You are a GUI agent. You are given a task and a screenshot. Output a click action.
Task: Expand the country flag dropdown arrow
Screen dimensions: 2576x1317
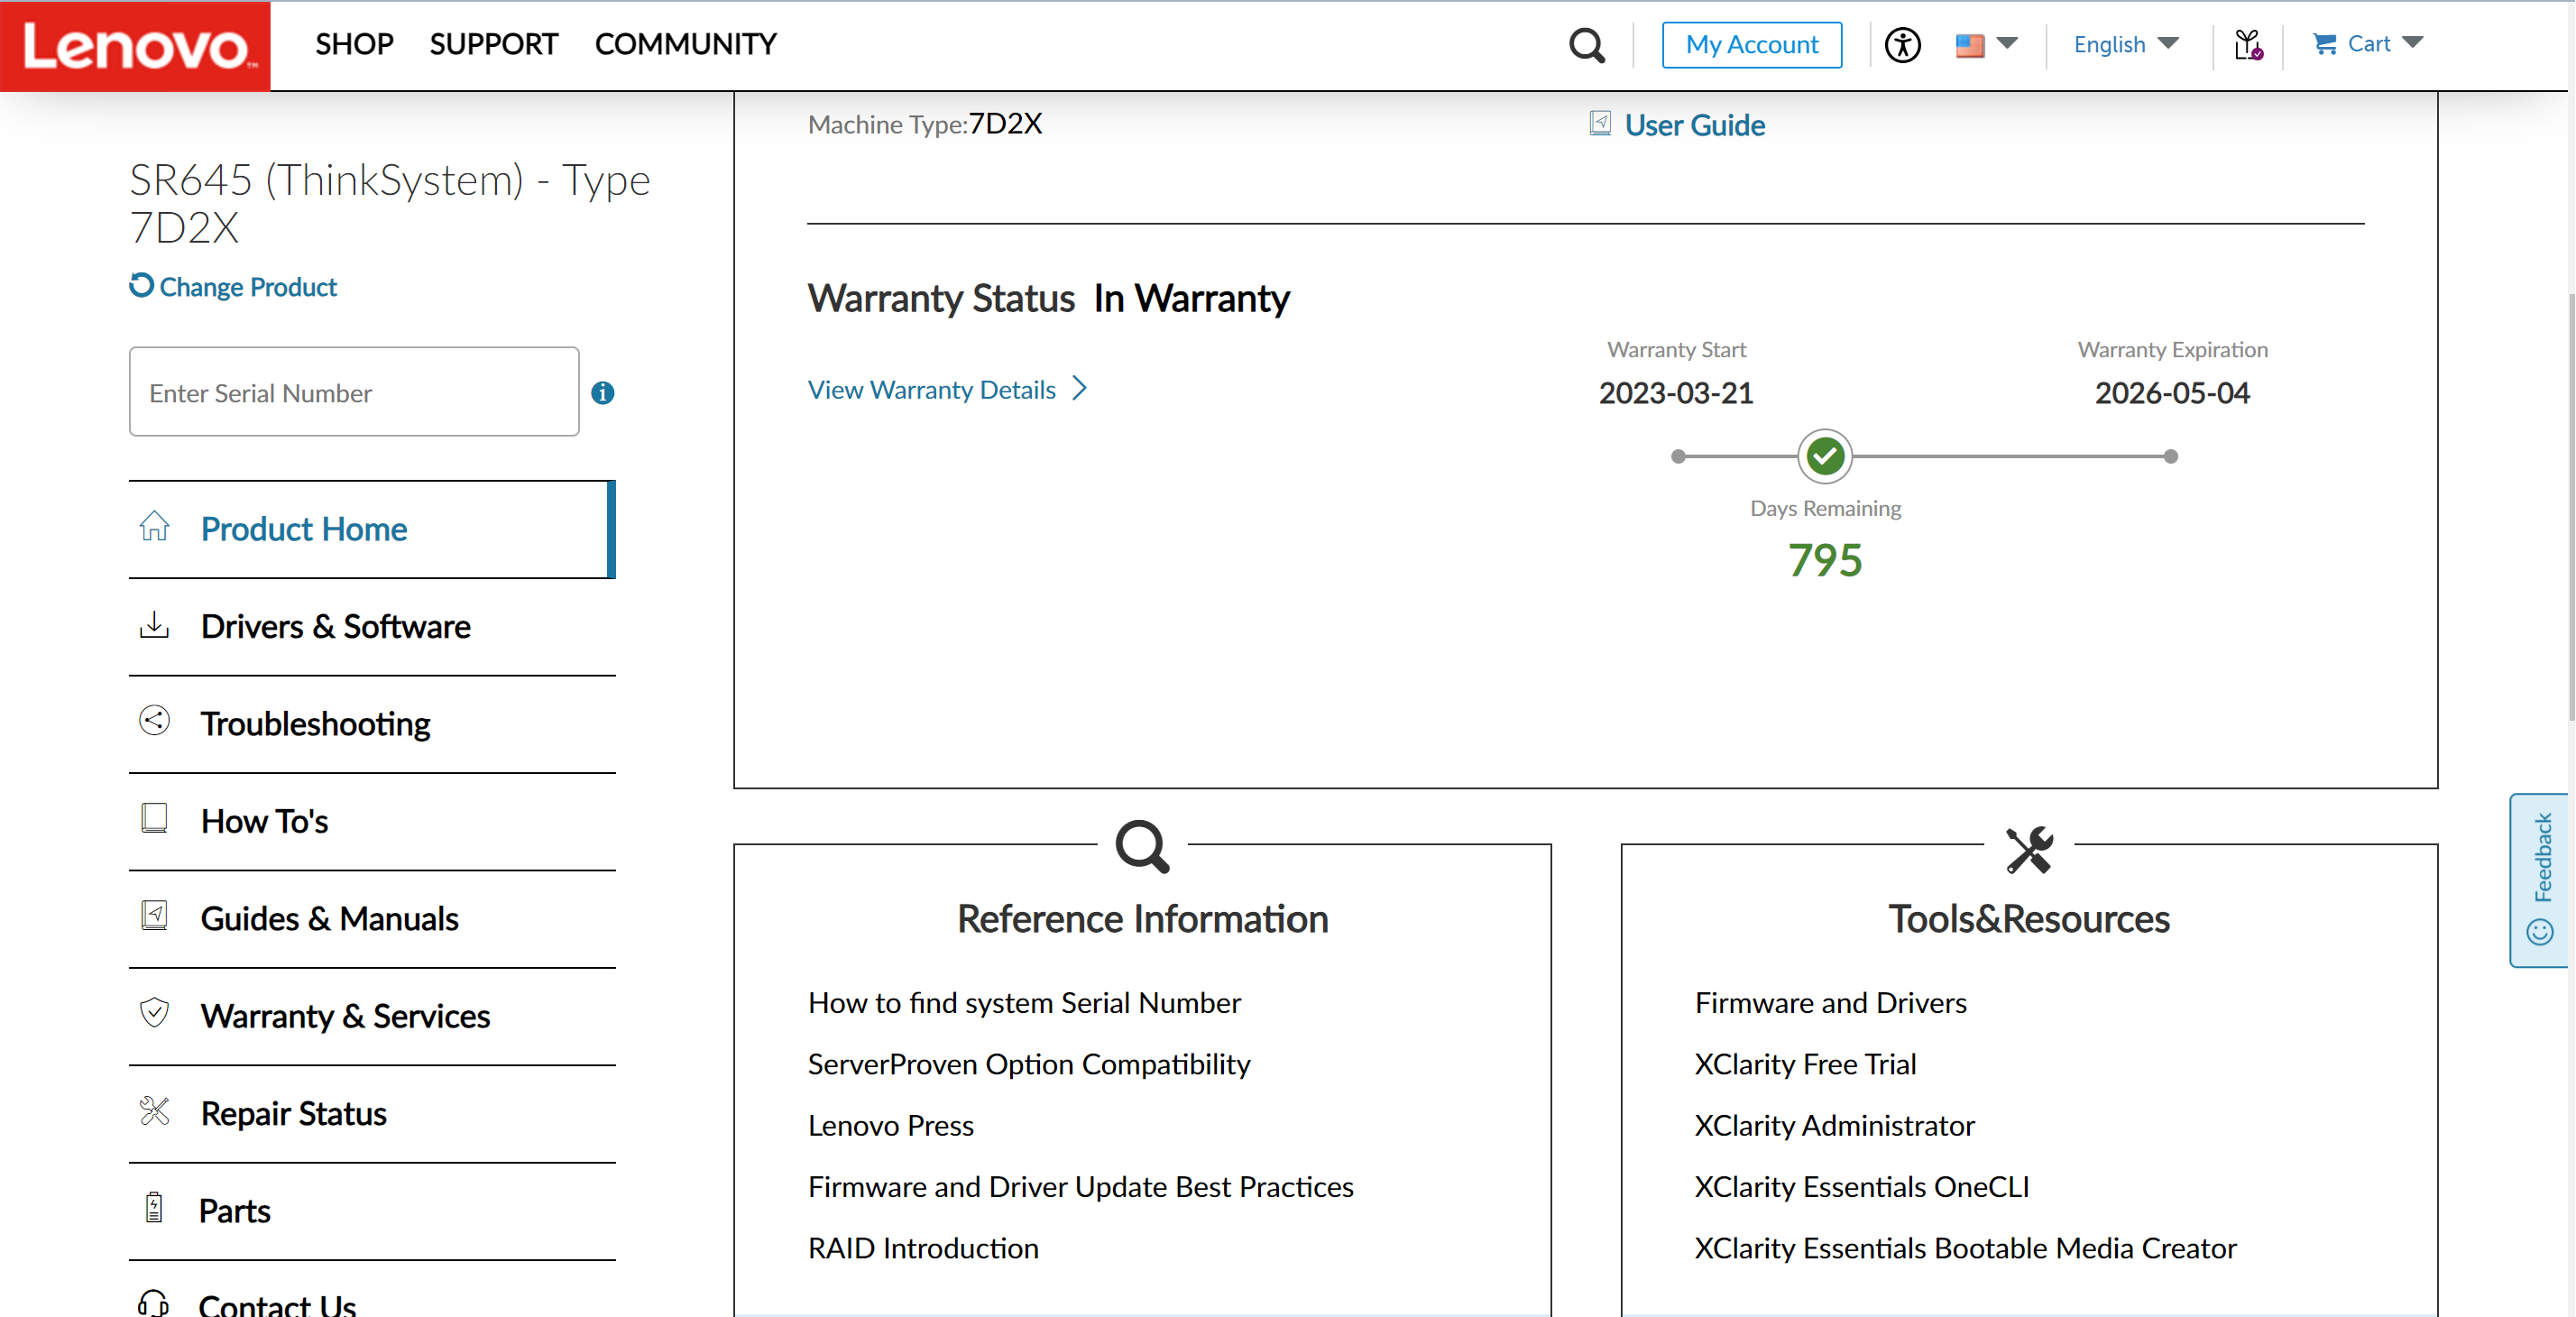coord(2006,43)
